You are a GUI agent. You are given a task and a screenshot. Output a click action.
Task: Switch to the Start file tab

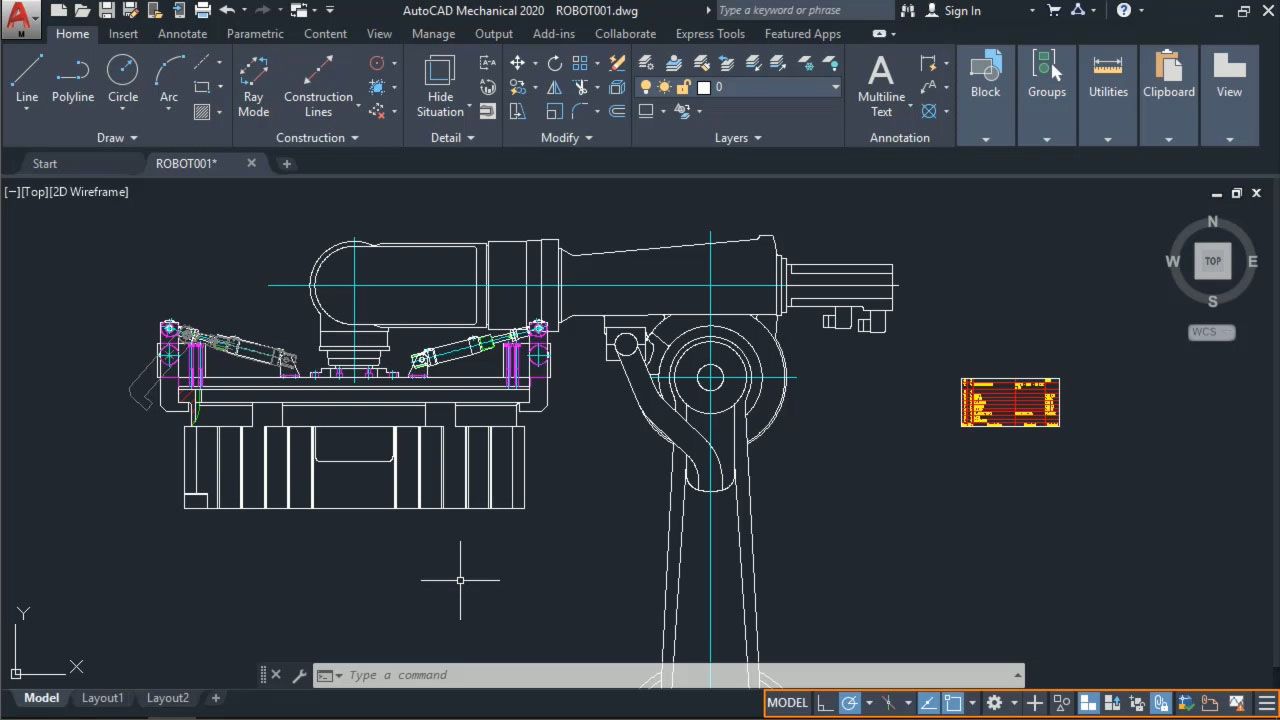point(45,164)
